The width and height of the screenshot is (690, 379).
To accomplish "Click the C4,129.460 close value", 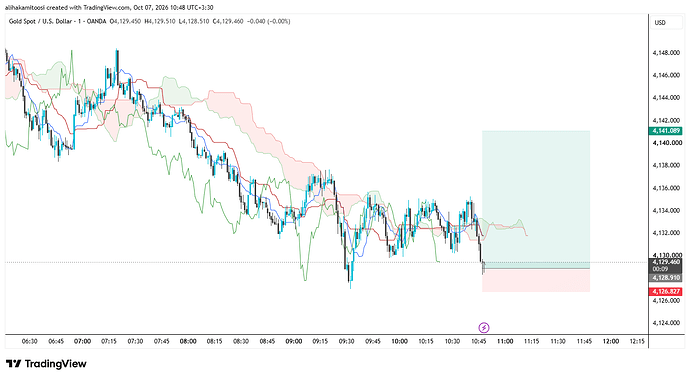I will point(228,21).
